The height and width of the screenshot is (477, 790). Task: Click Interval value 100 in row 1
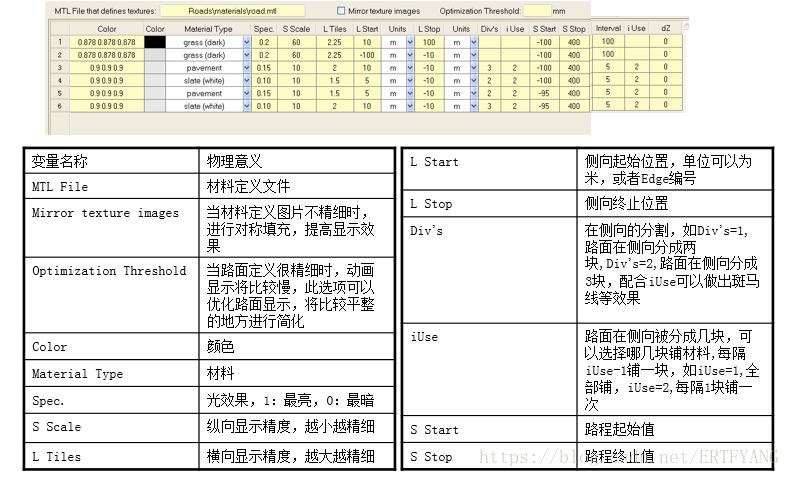(608, 41)
